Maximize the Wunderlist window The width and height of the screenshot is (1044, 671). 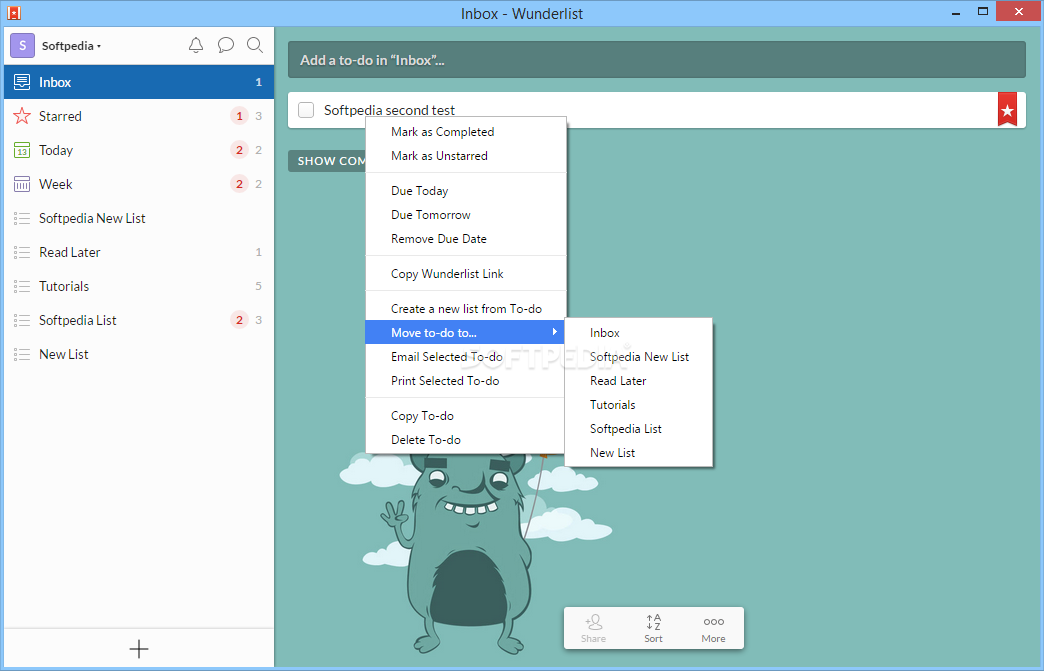[x=983, y=11]
